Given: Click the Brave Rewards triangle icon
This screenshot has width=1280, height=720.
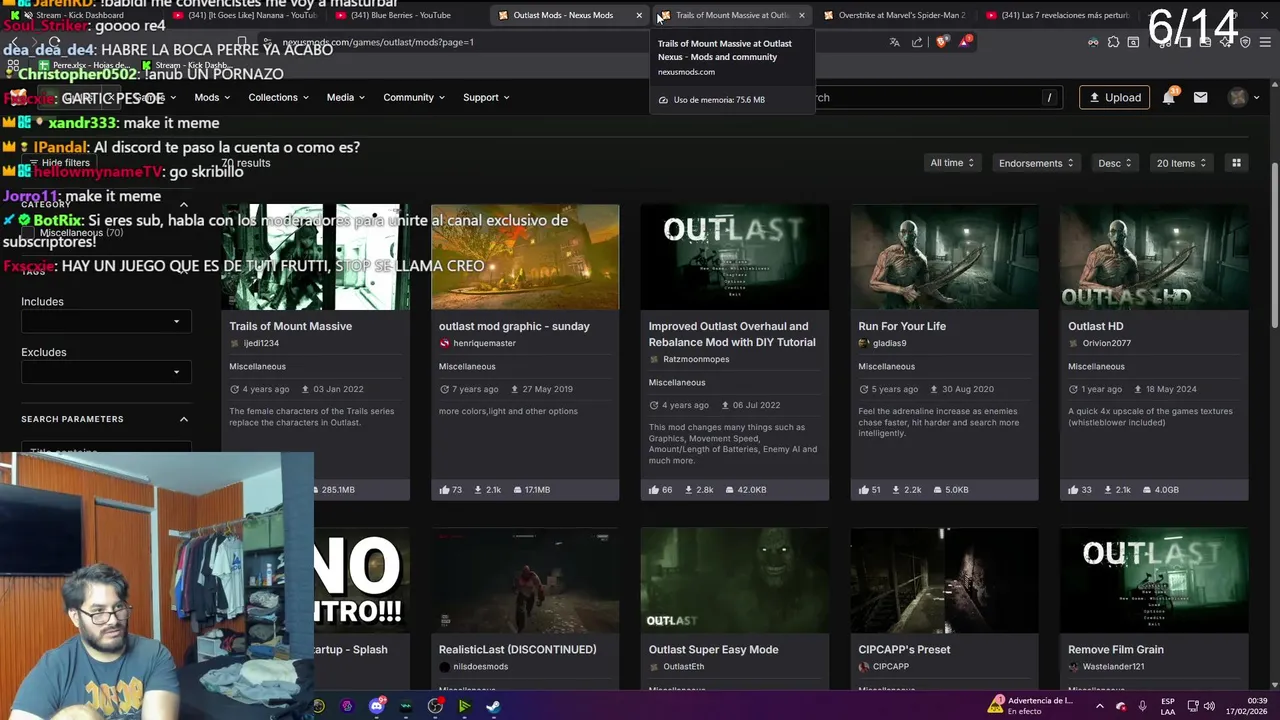Looking at the screenshot, I should (x=964, y=42).
